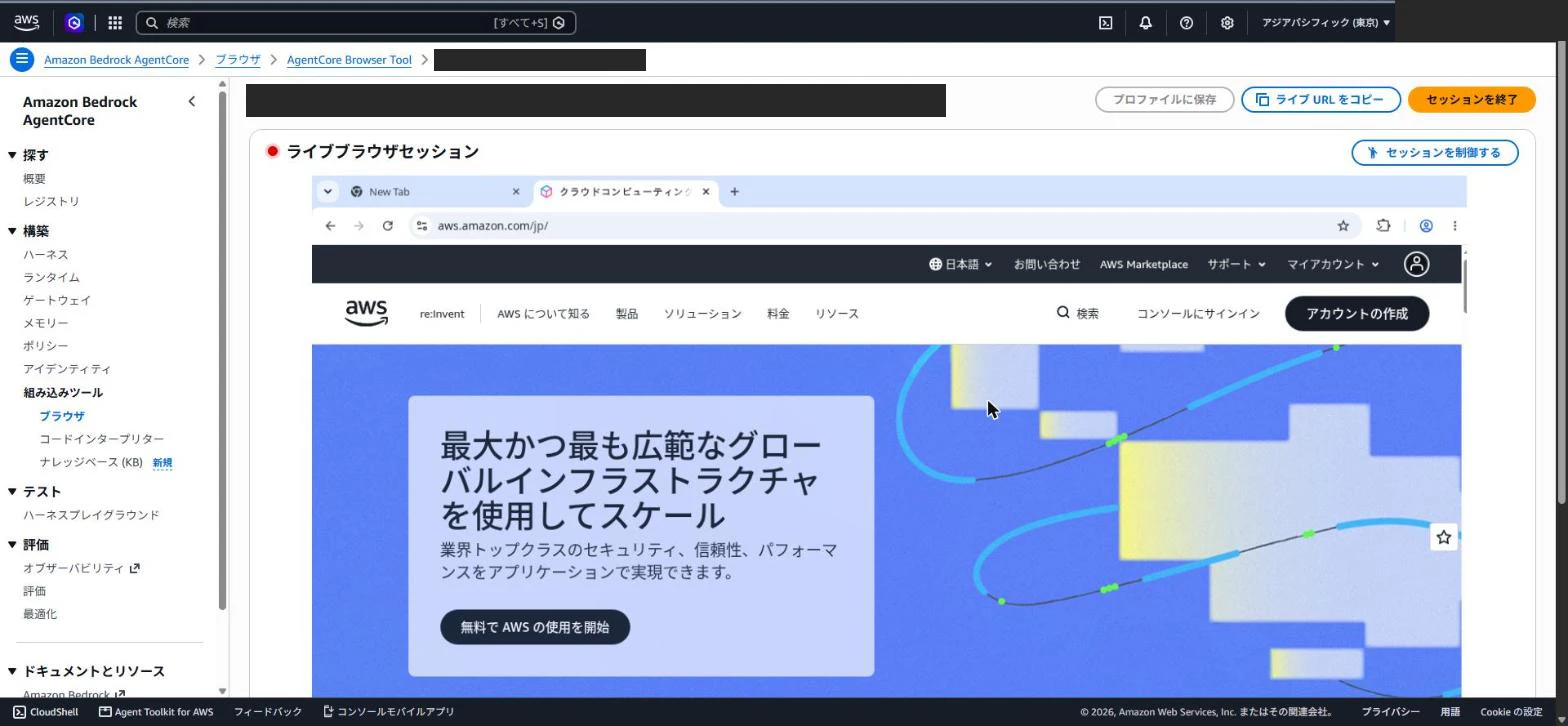Click セッションを制御する button

point(1434,152)
